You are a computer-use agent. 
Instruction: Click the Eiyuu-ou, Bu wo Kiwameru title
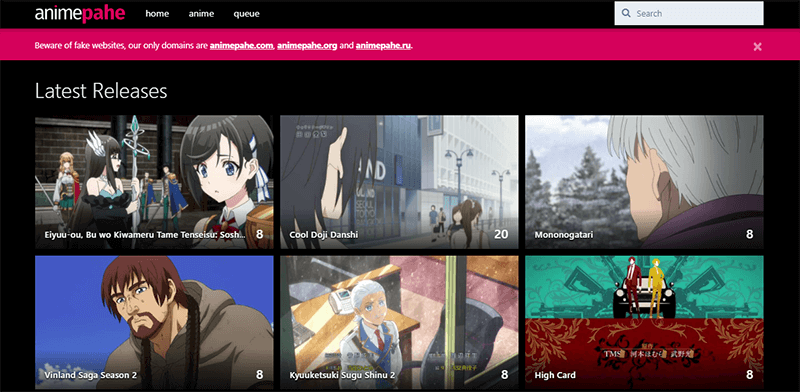(145, 235)
